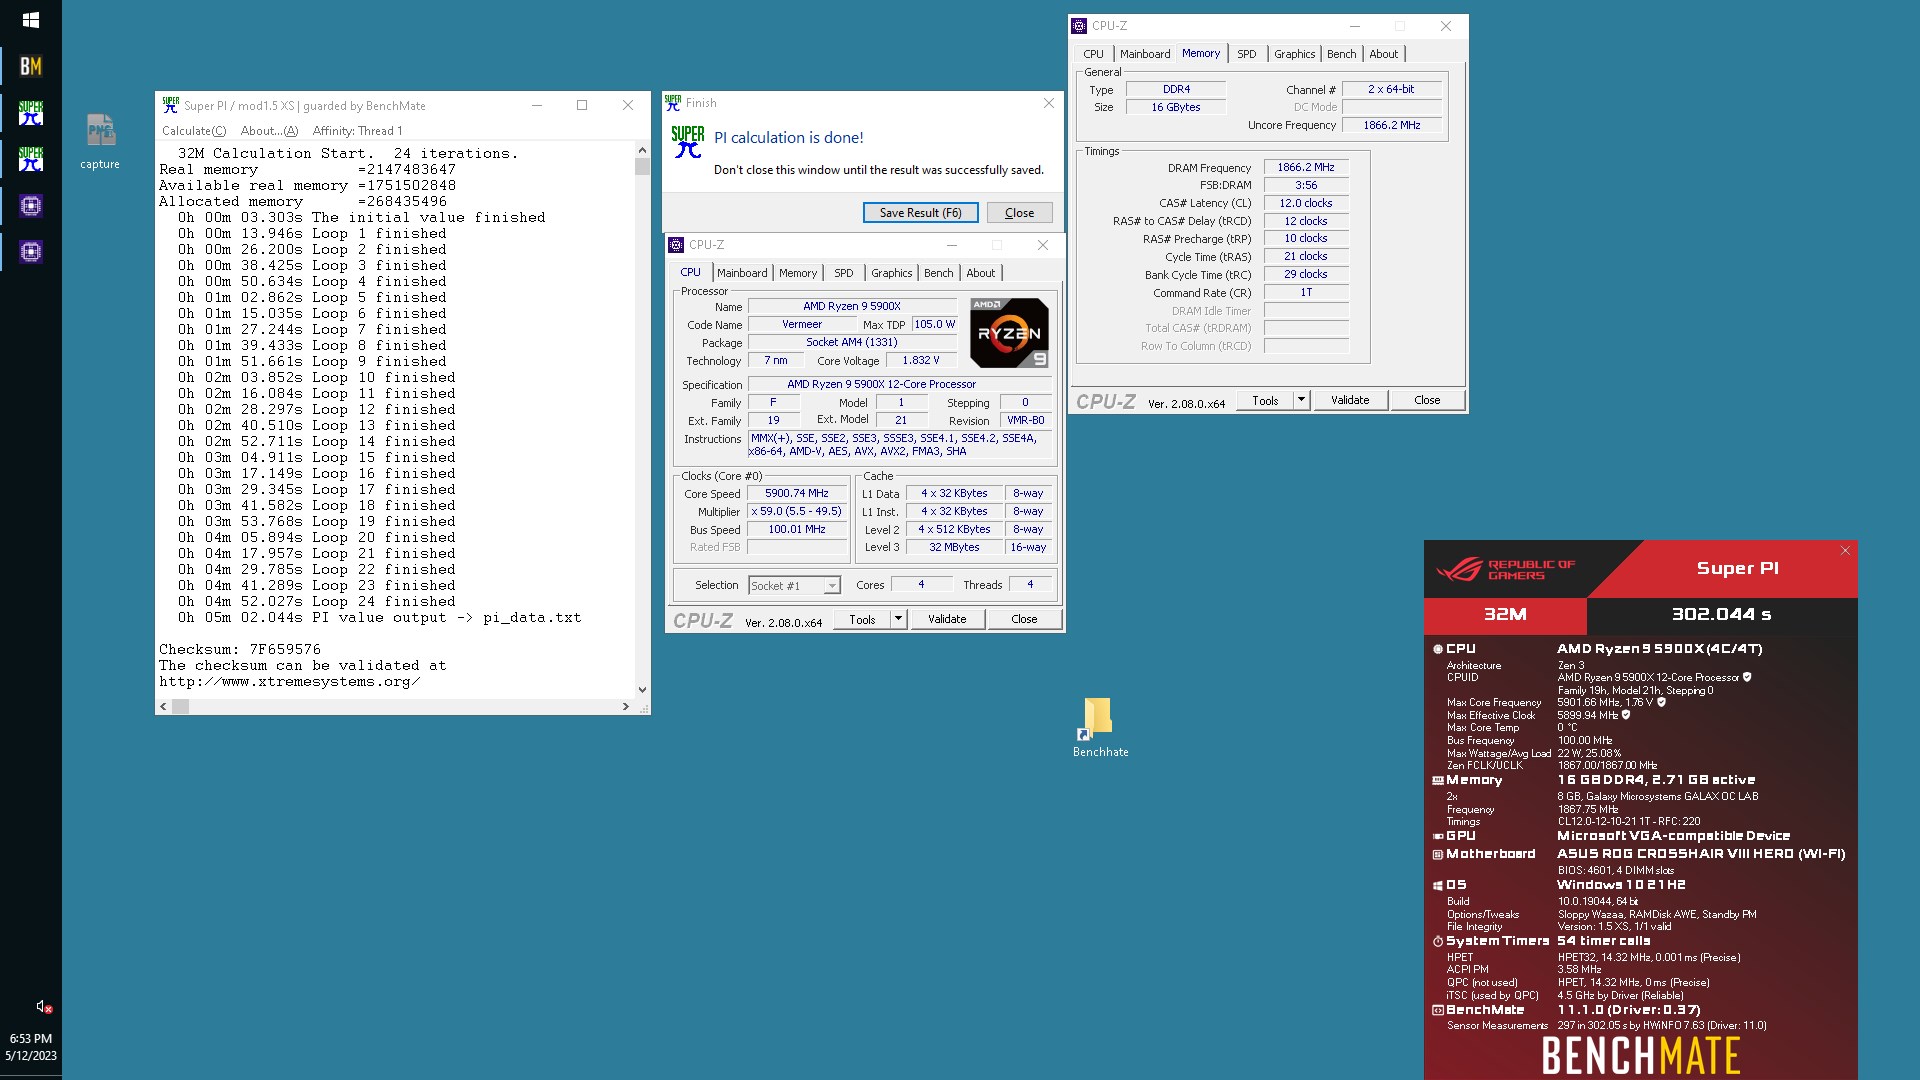This screenshot has height=1080, width=1920.
Task: Click Super PI horizontal scrollbar right arrow
Action: (626, 707)
